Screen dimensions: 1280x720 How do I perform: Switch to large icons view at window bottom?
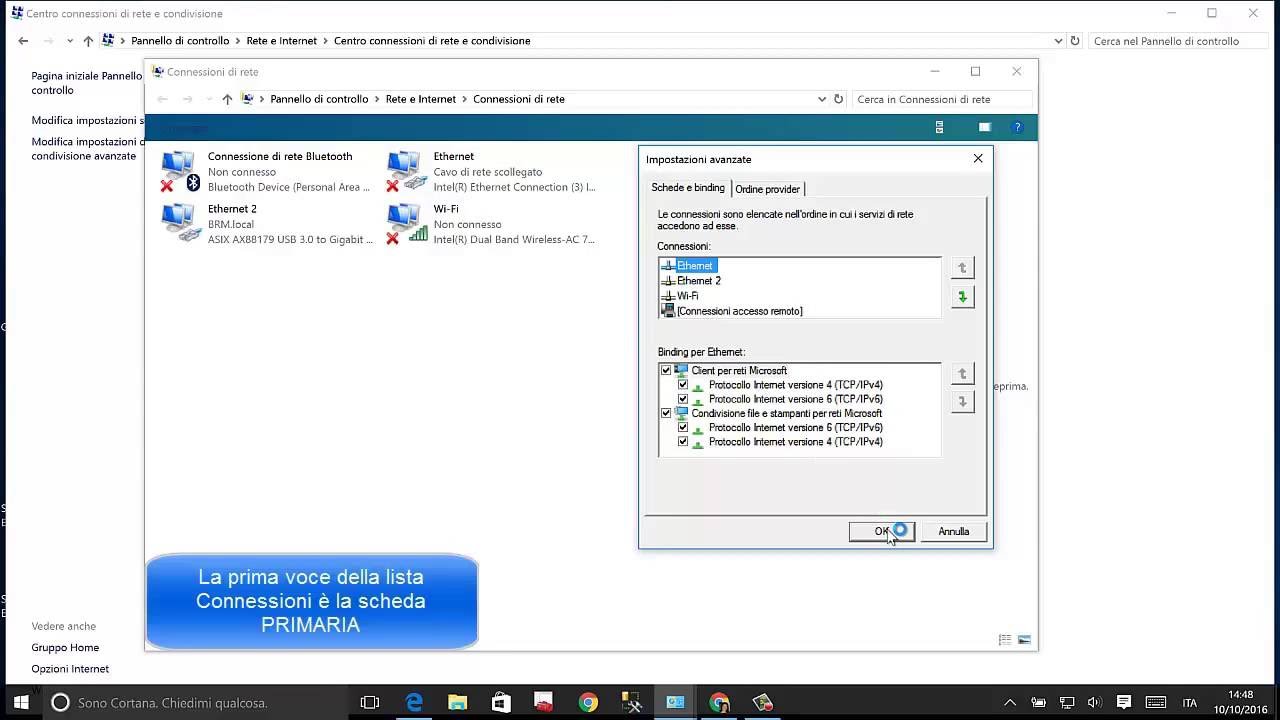tap(1024, 640)
